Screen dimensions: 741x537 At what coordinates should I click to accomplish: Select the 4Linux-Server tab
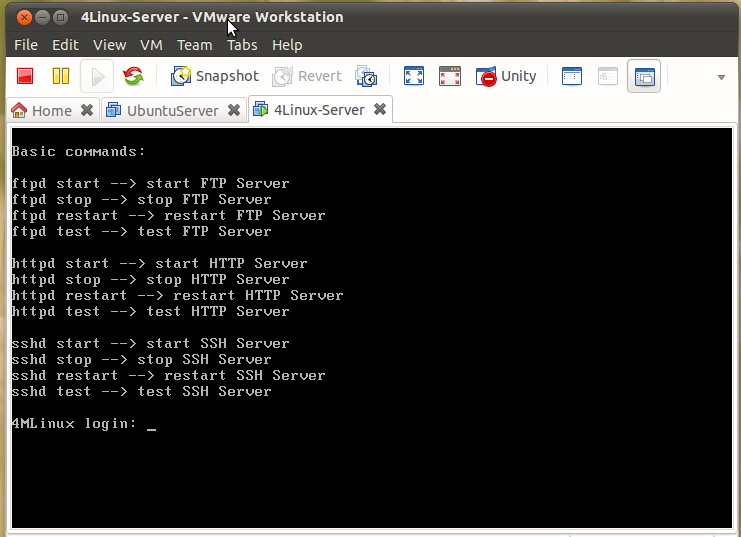pos(320,110)
